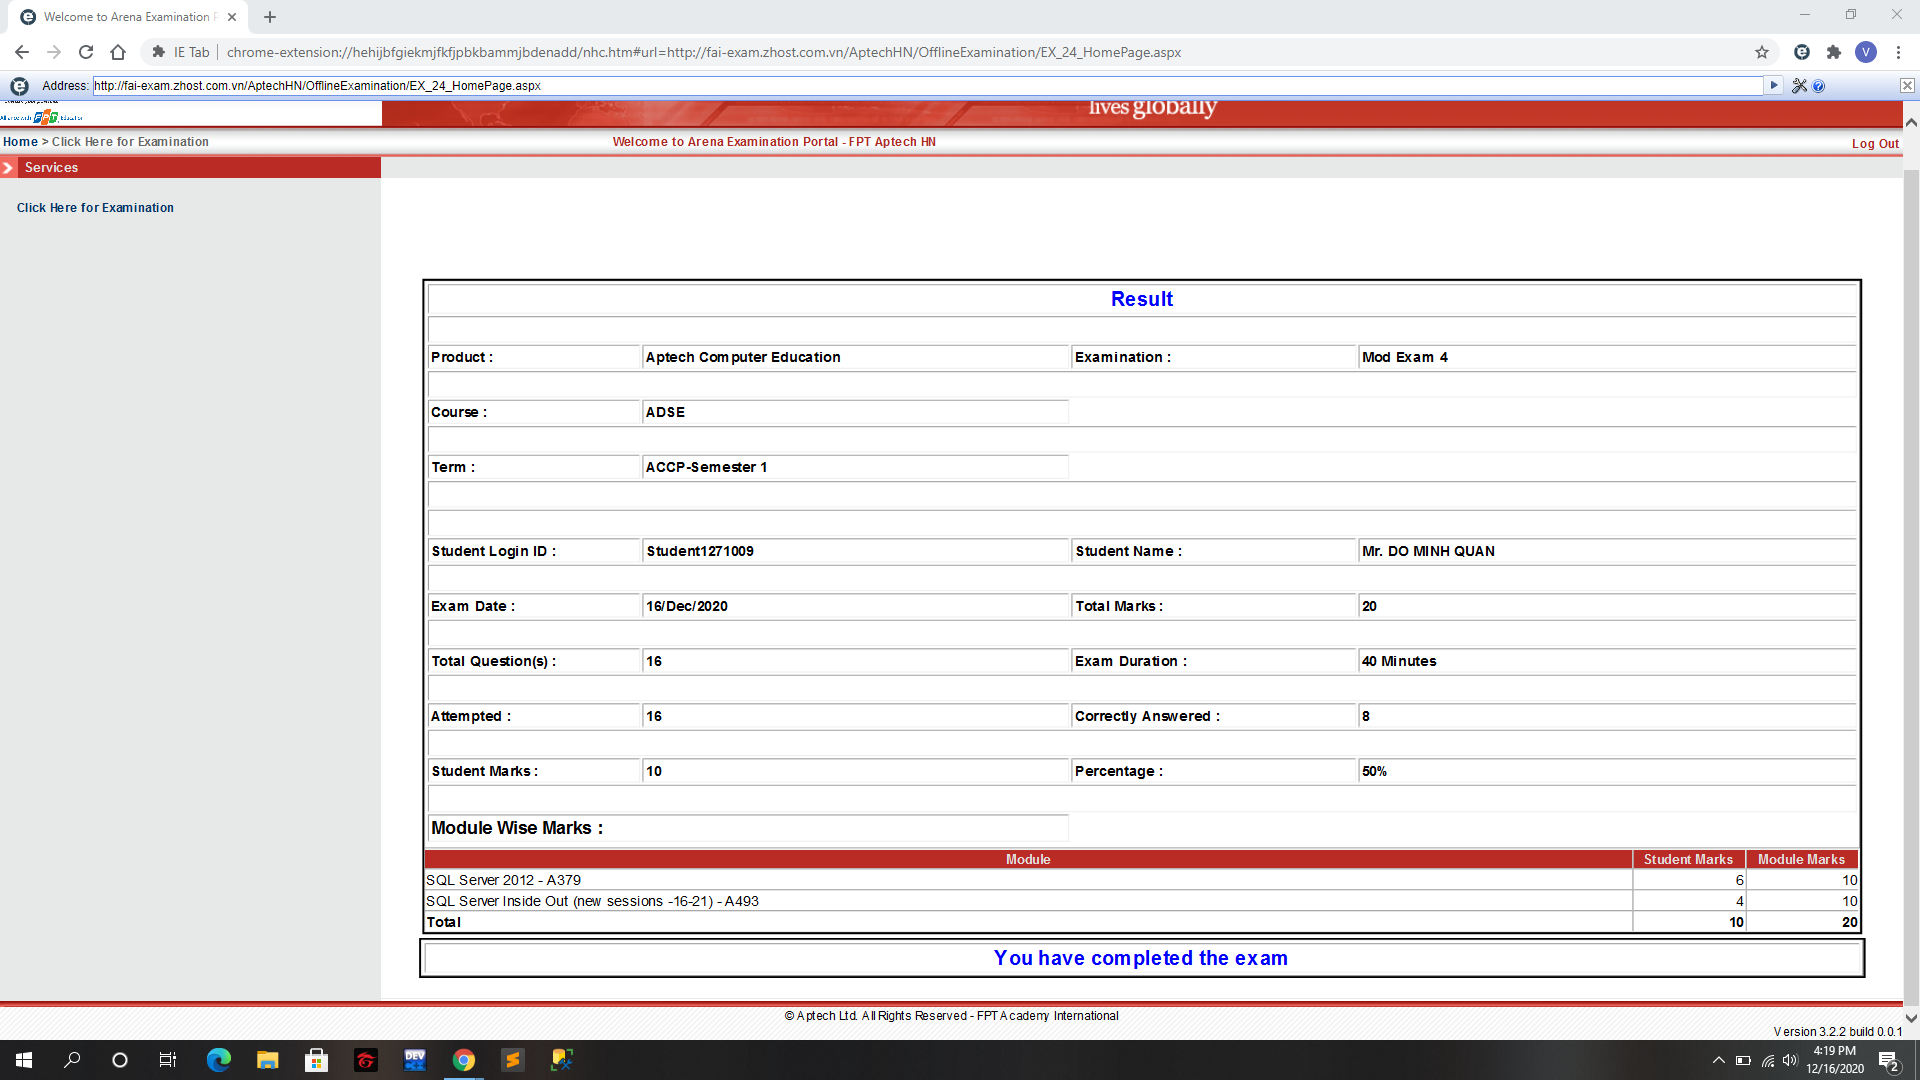Image resolution: width=1920 pixels, height=1080 pixels.
Task: Open the volume control in system tray
Action: [1790, 1060]
